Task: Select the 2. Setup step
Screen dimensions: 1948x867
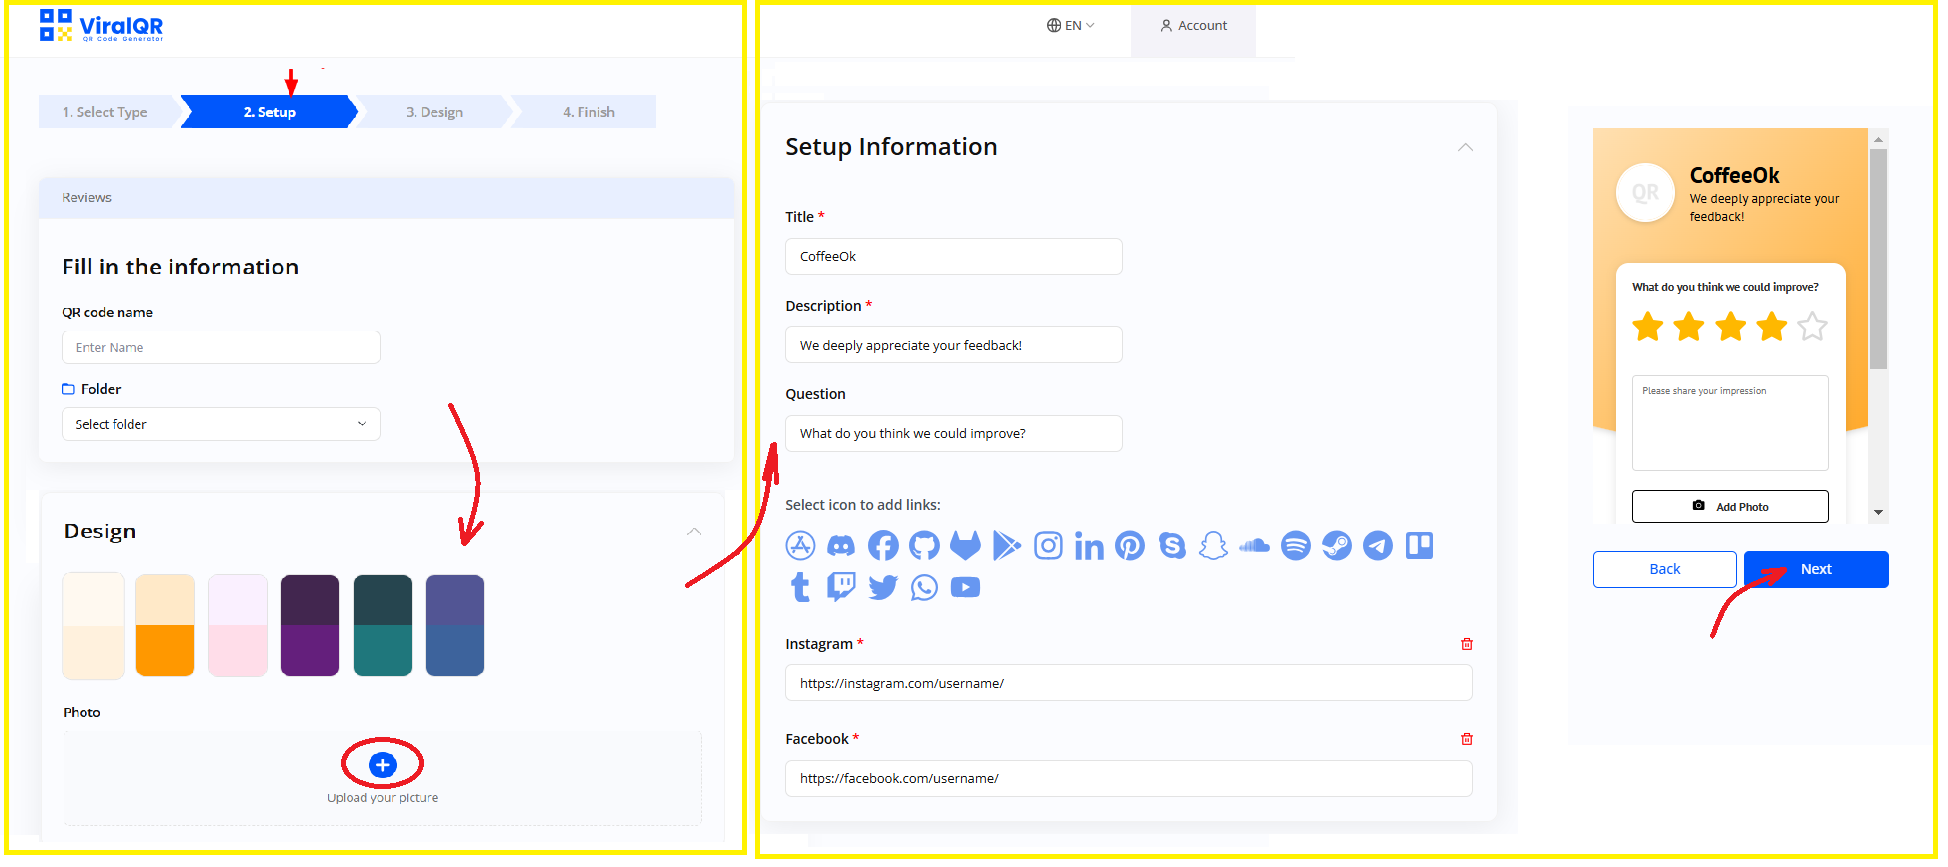Action: (270, 112)
